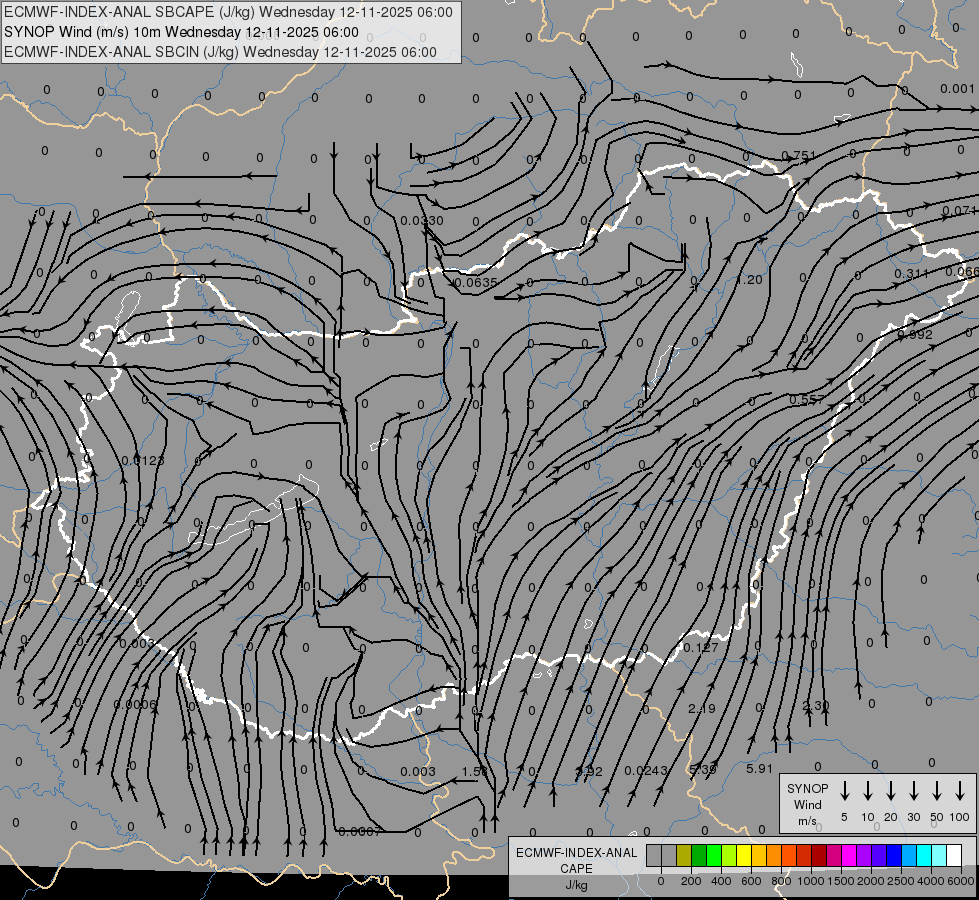Screen dimensions: 979x900
Task: Click the 1.20 value on the map
Action: tap(749, 280)
